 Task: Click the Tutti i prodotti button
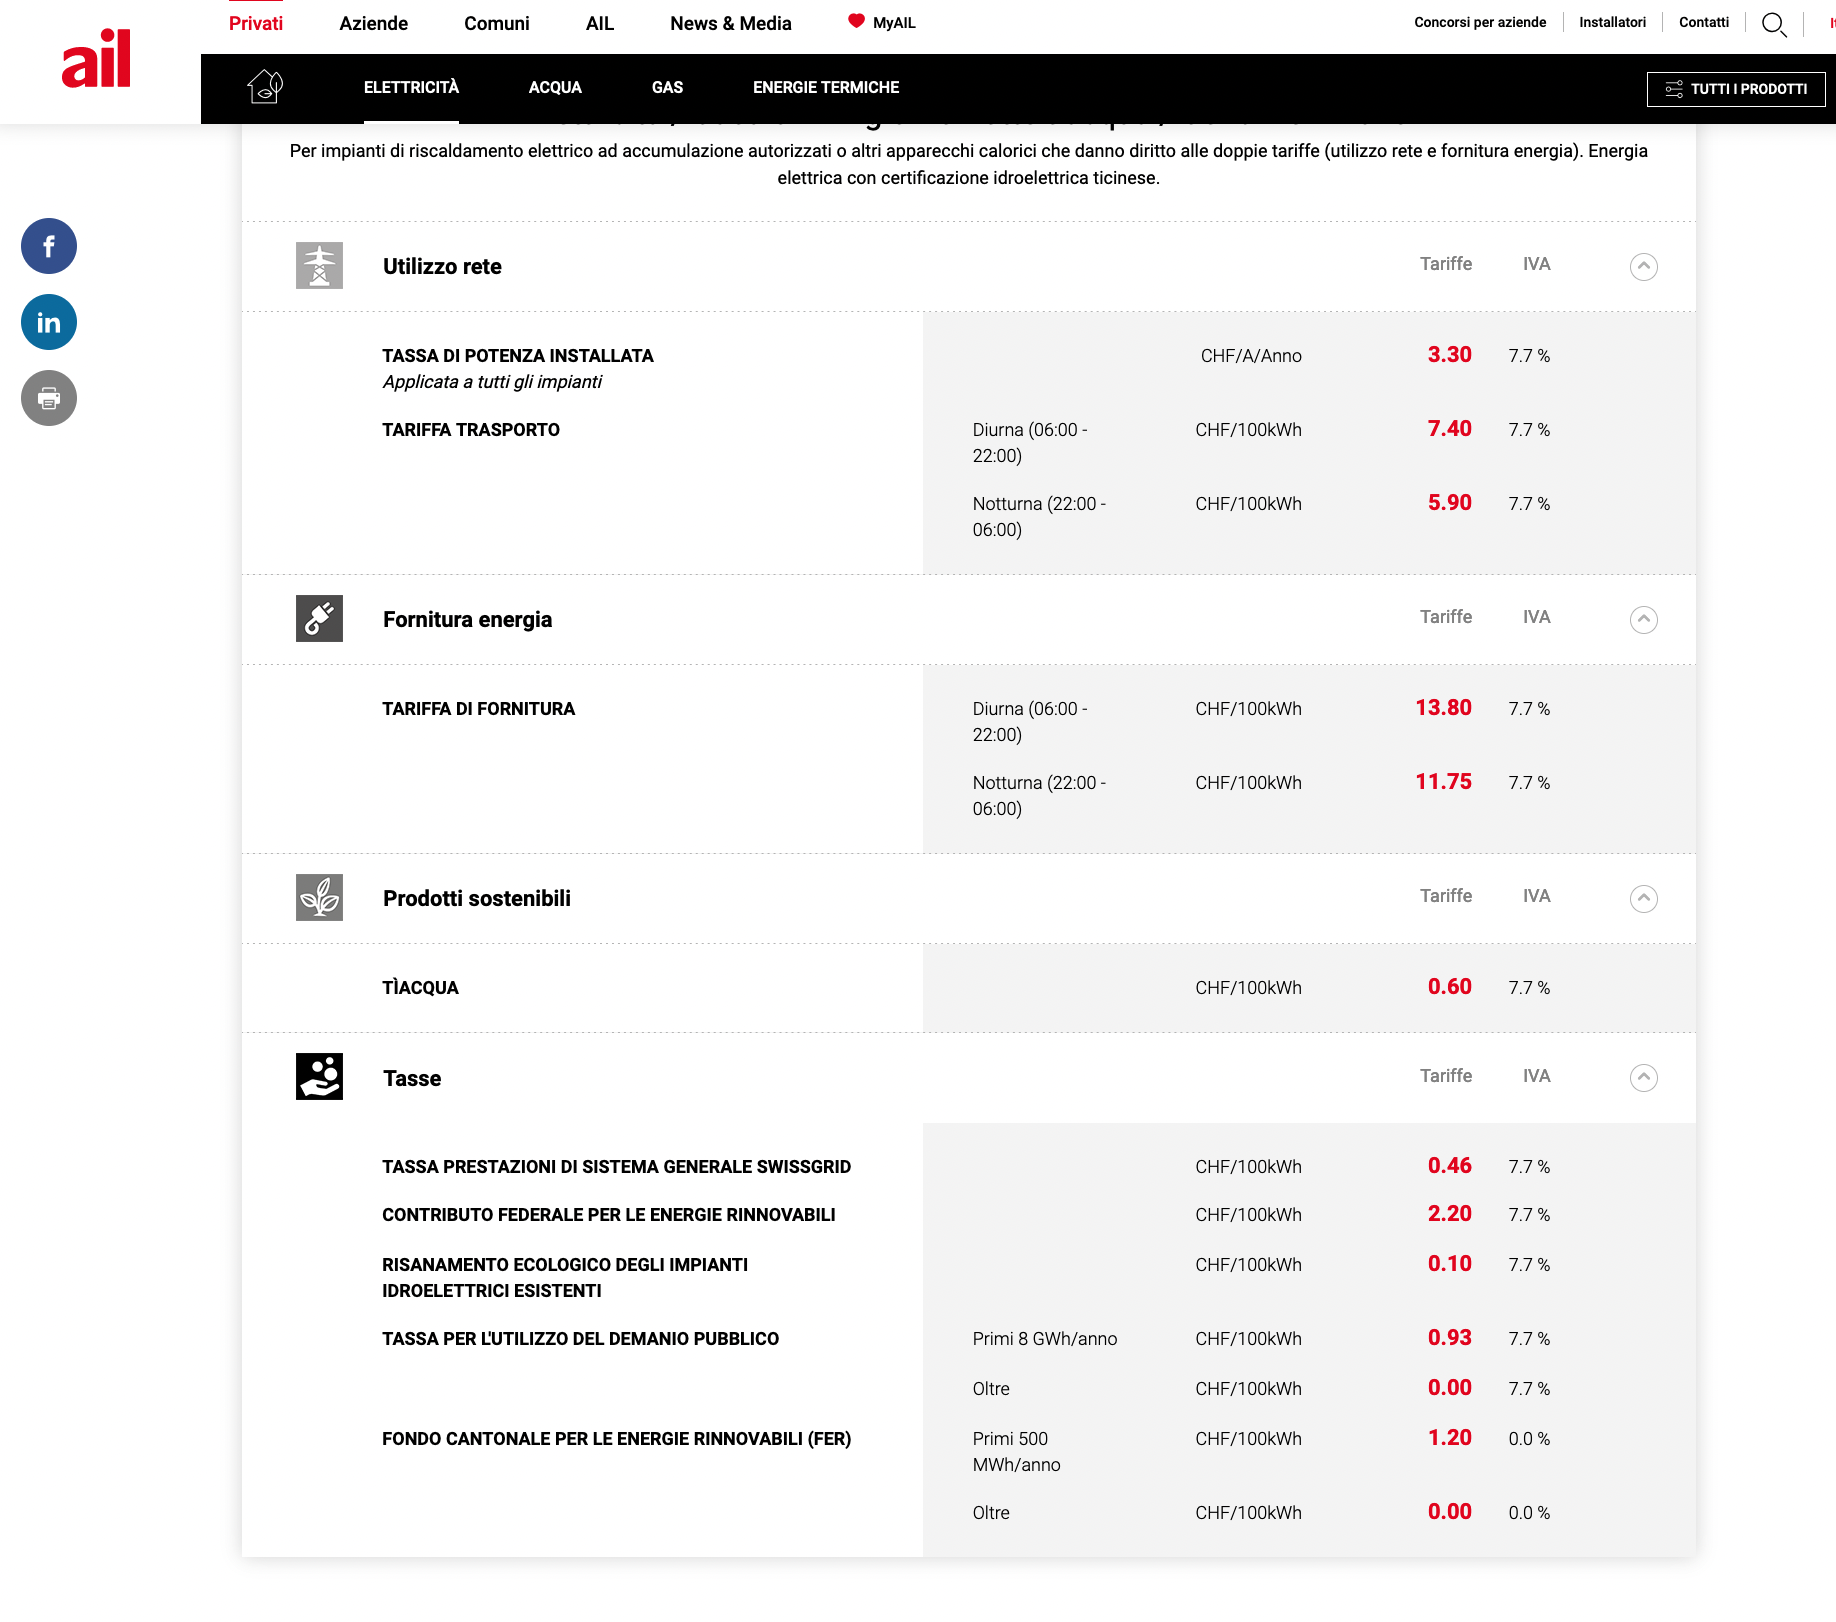tap(1735, 89)
